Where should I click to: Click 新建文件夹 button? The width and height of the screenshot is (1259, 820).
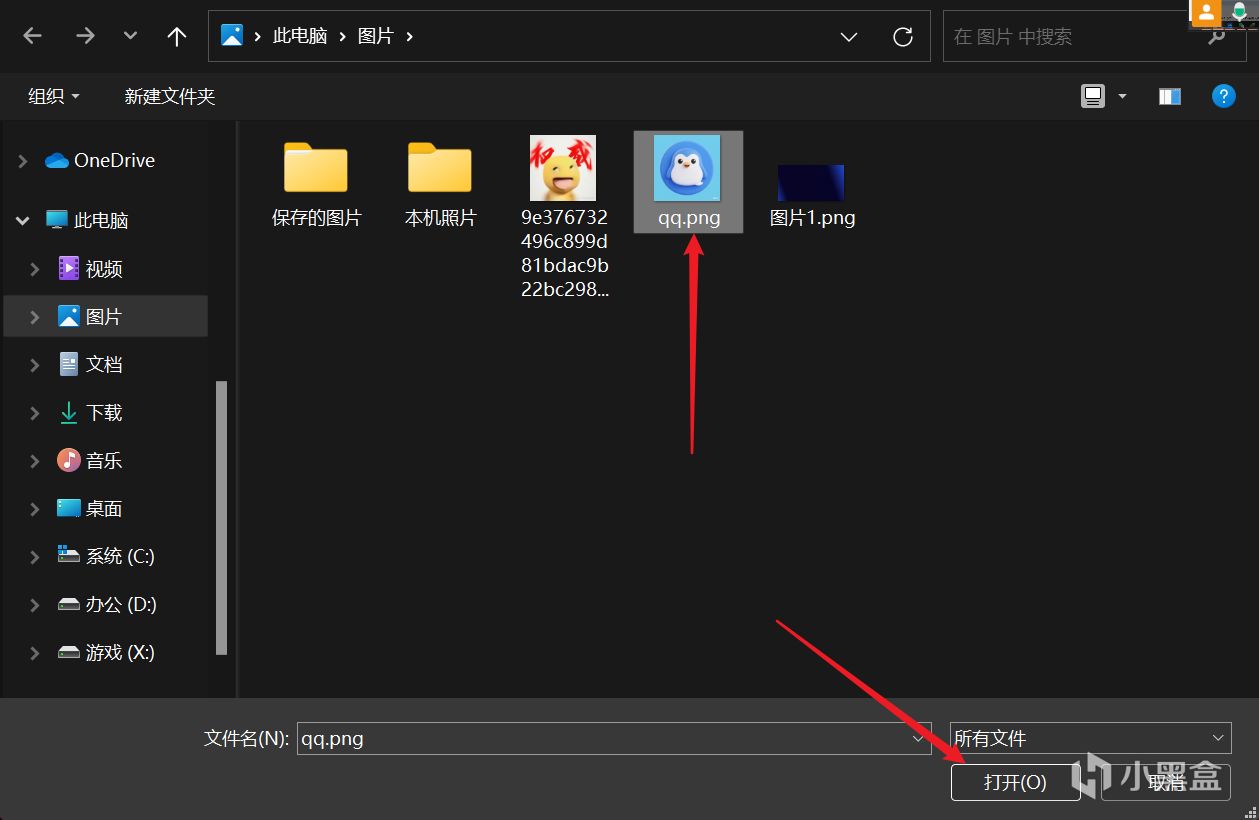pos(170,96)
